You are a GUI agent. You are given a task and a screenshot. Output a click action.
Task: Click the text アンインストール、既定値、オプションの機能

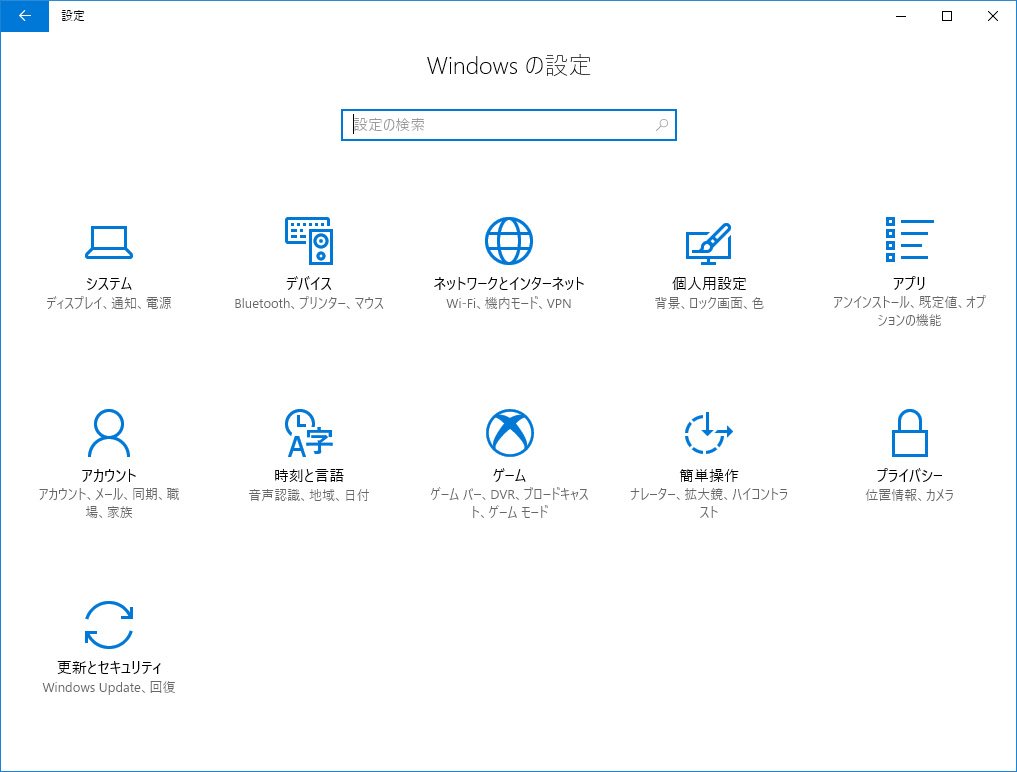pos(909,311)
